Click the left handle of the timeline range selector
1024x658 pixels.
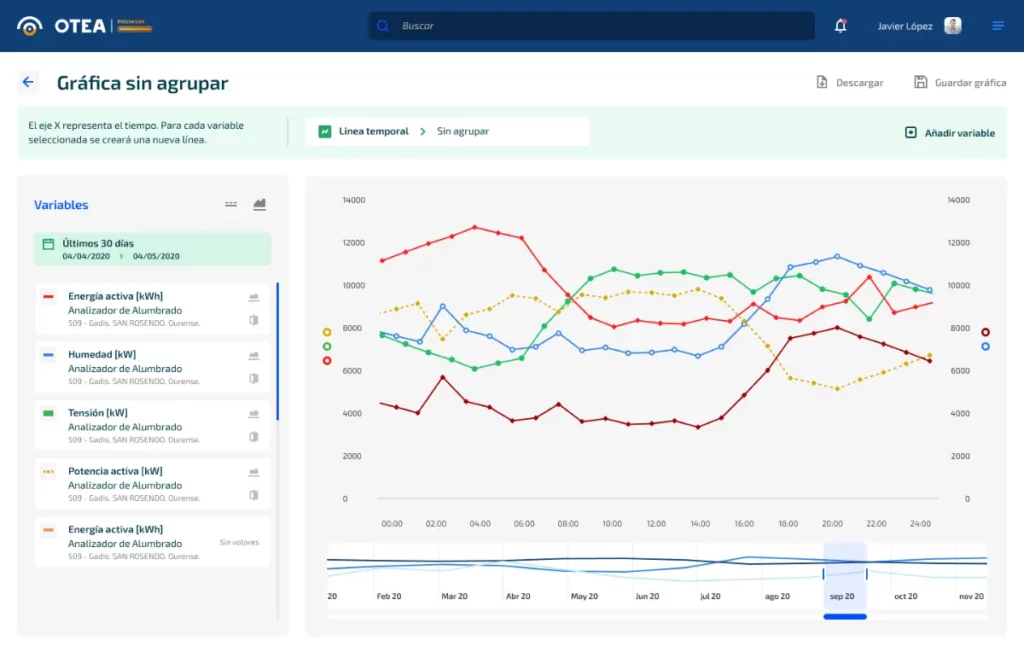pyautogui.click(x=824, y=574)
